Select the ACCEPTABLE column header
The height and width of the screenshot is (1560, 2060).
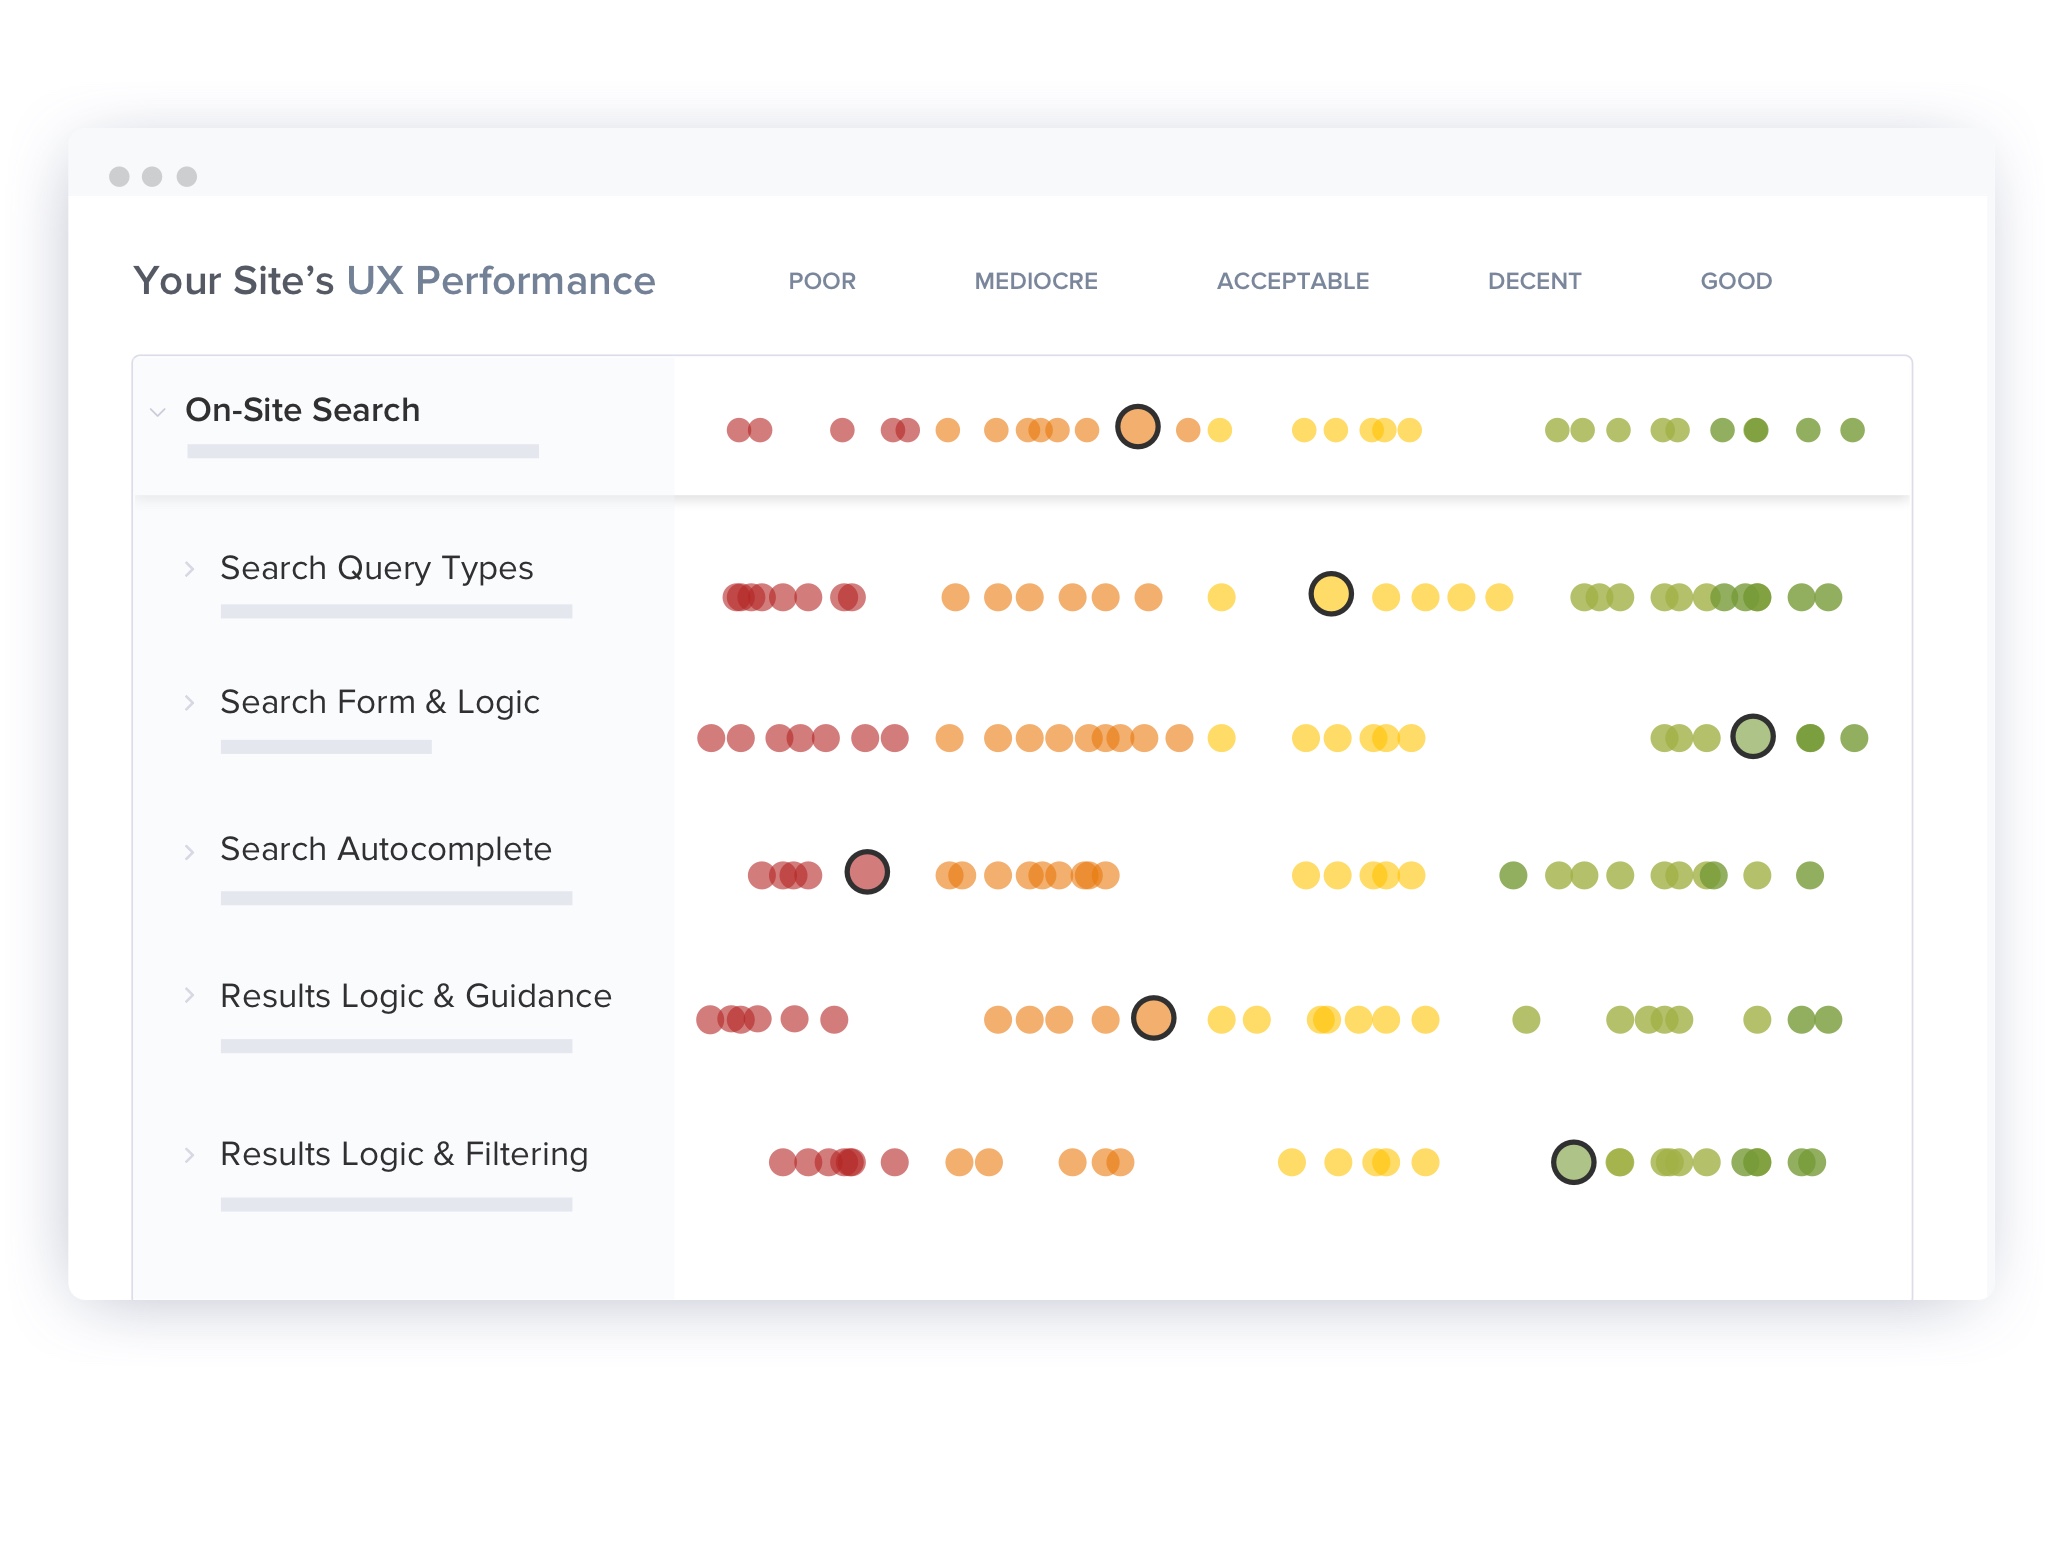[x=1292, y=281]
